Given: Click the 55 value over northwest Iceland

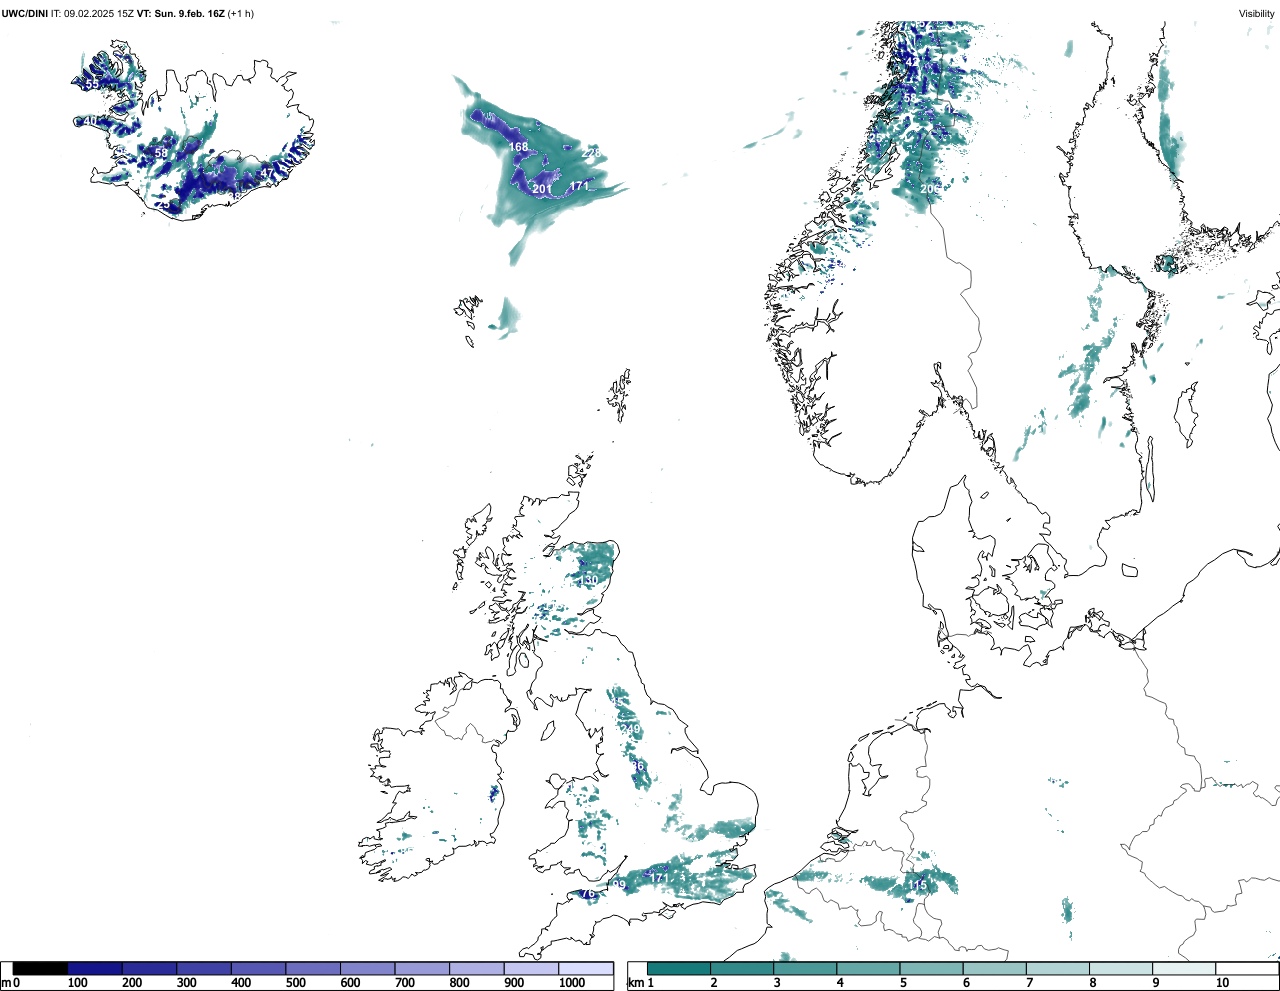Looking at the screenshot, I should 93,85.
